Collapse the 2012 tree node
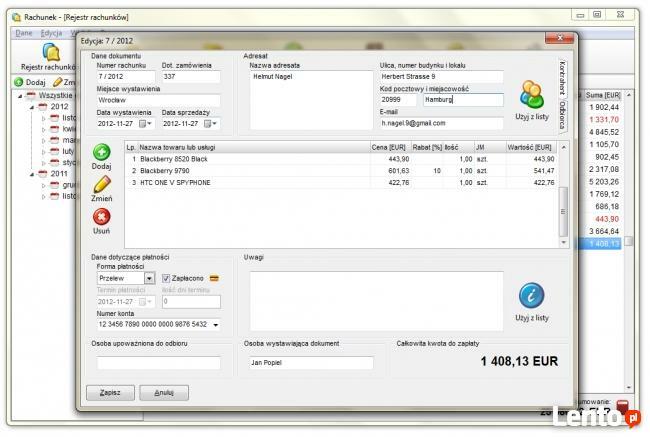Screen dimensions: 650x437 [x=31, y=106]
